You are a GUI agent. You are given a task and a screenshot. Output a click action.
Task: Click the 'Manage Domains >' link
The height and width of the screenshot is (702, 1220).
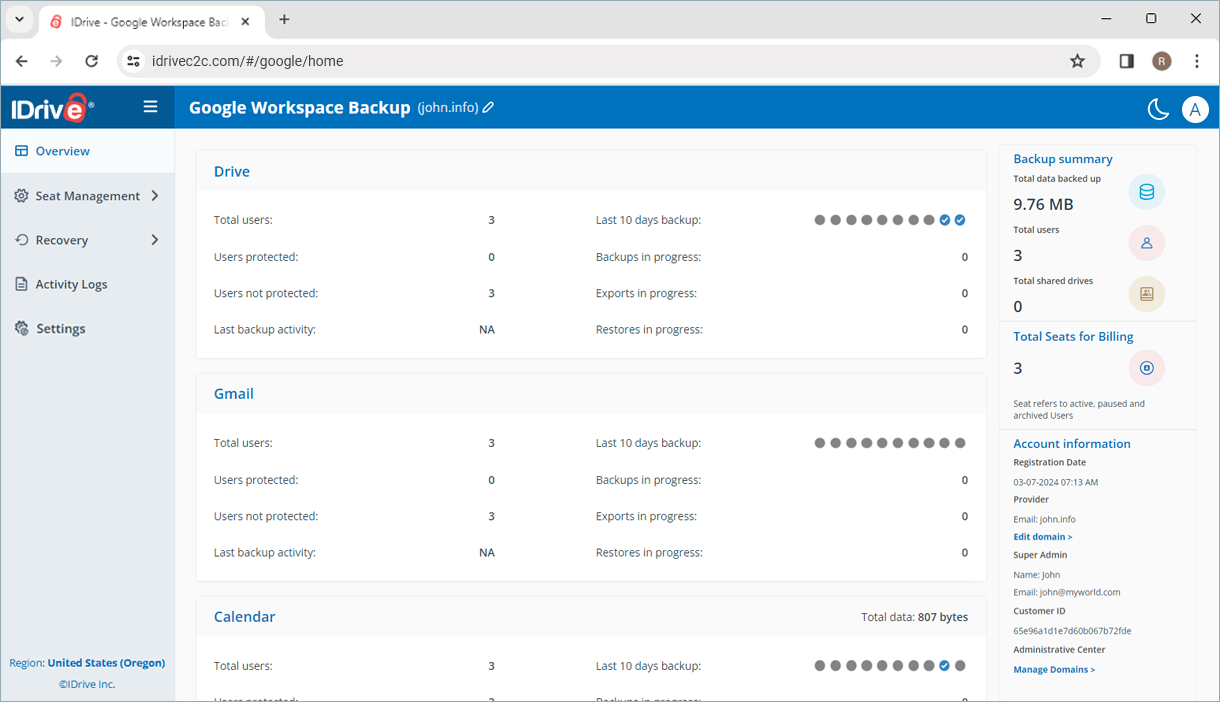[x=1053, y=669]
